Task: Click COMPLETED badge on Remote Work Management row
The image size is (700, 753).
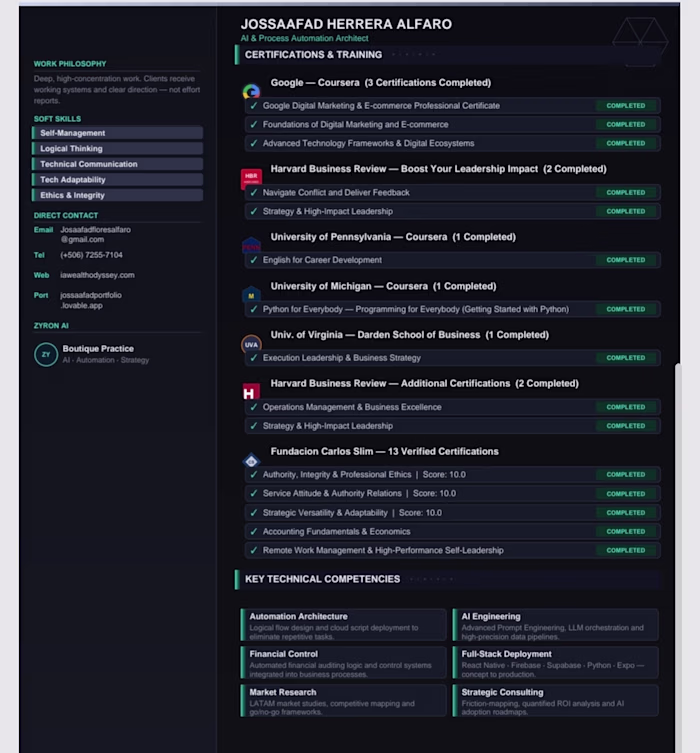Action: click(626, 550)
